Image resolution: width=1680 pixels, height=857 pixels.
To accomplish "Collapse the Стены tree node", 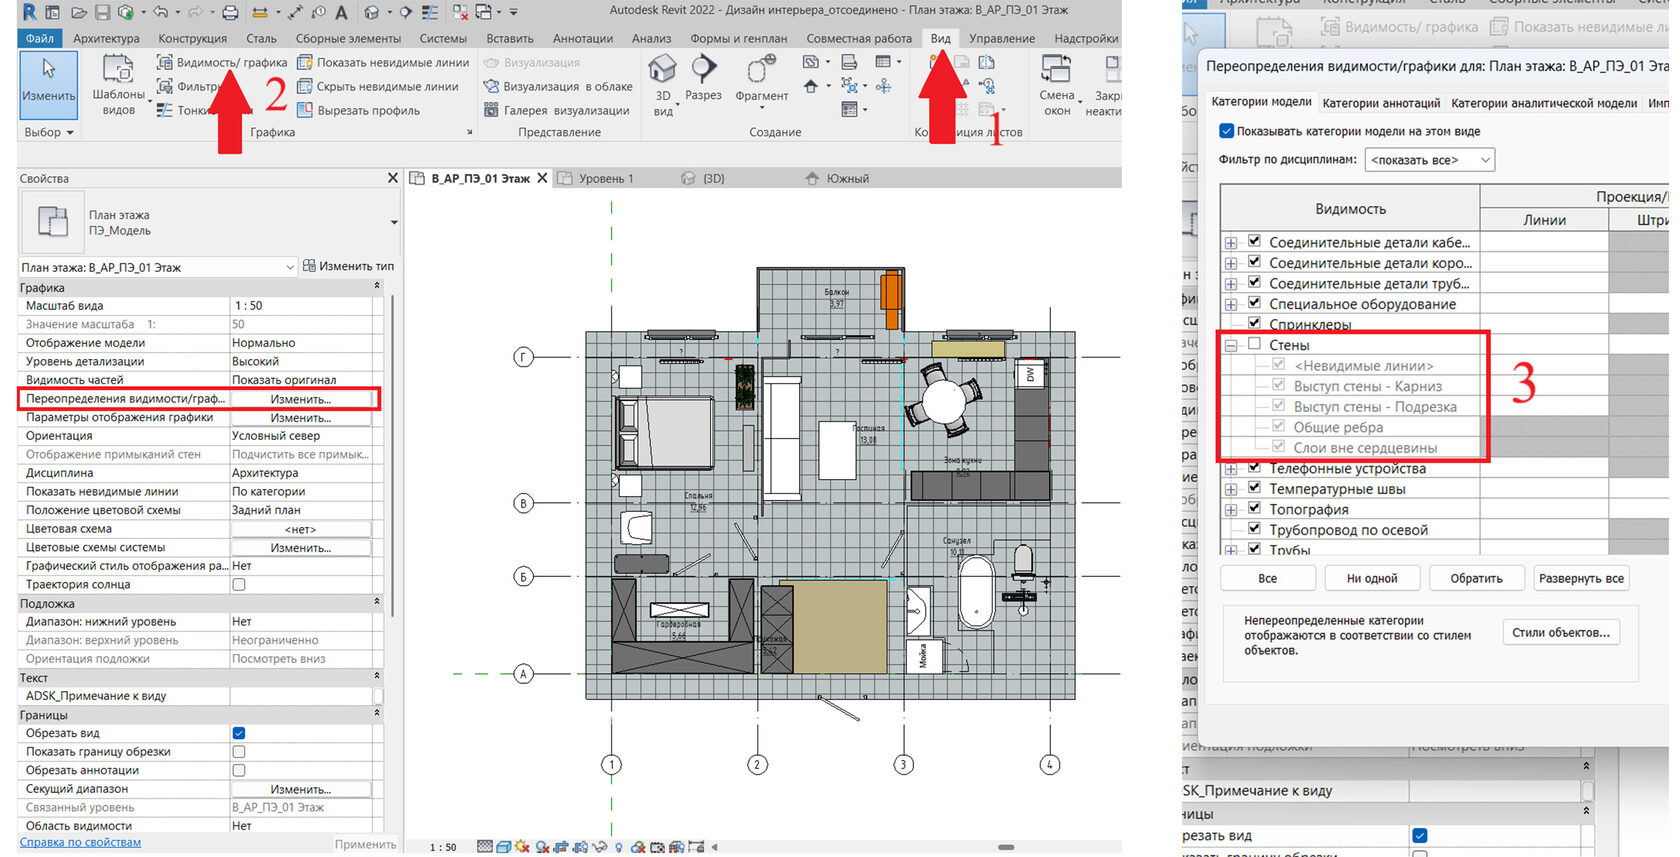I will click(x=1231, y=345).
